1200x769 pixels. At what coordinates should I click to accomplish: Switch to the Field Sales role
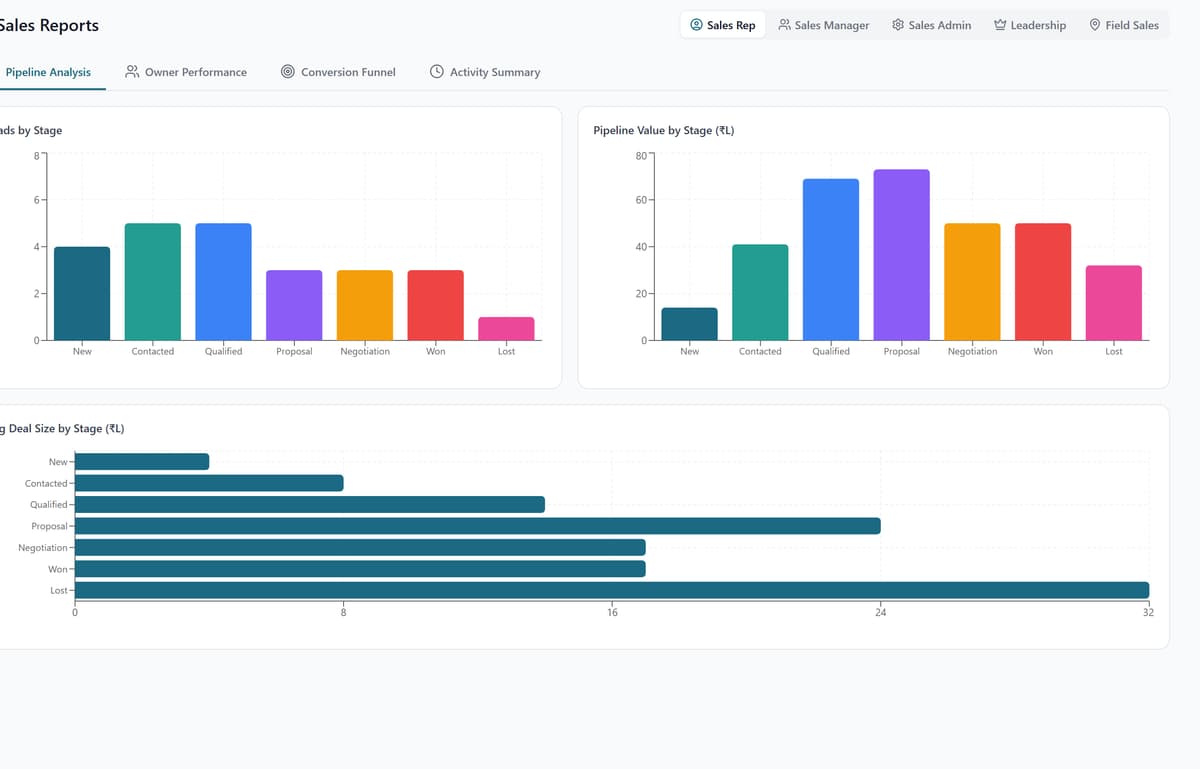1124,25
